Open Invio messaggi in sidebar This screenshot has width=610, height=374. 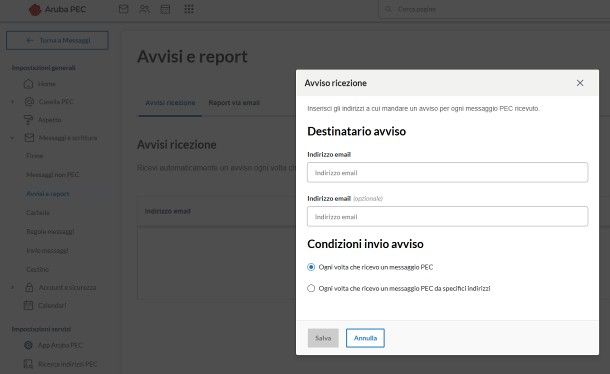(47, 251)
